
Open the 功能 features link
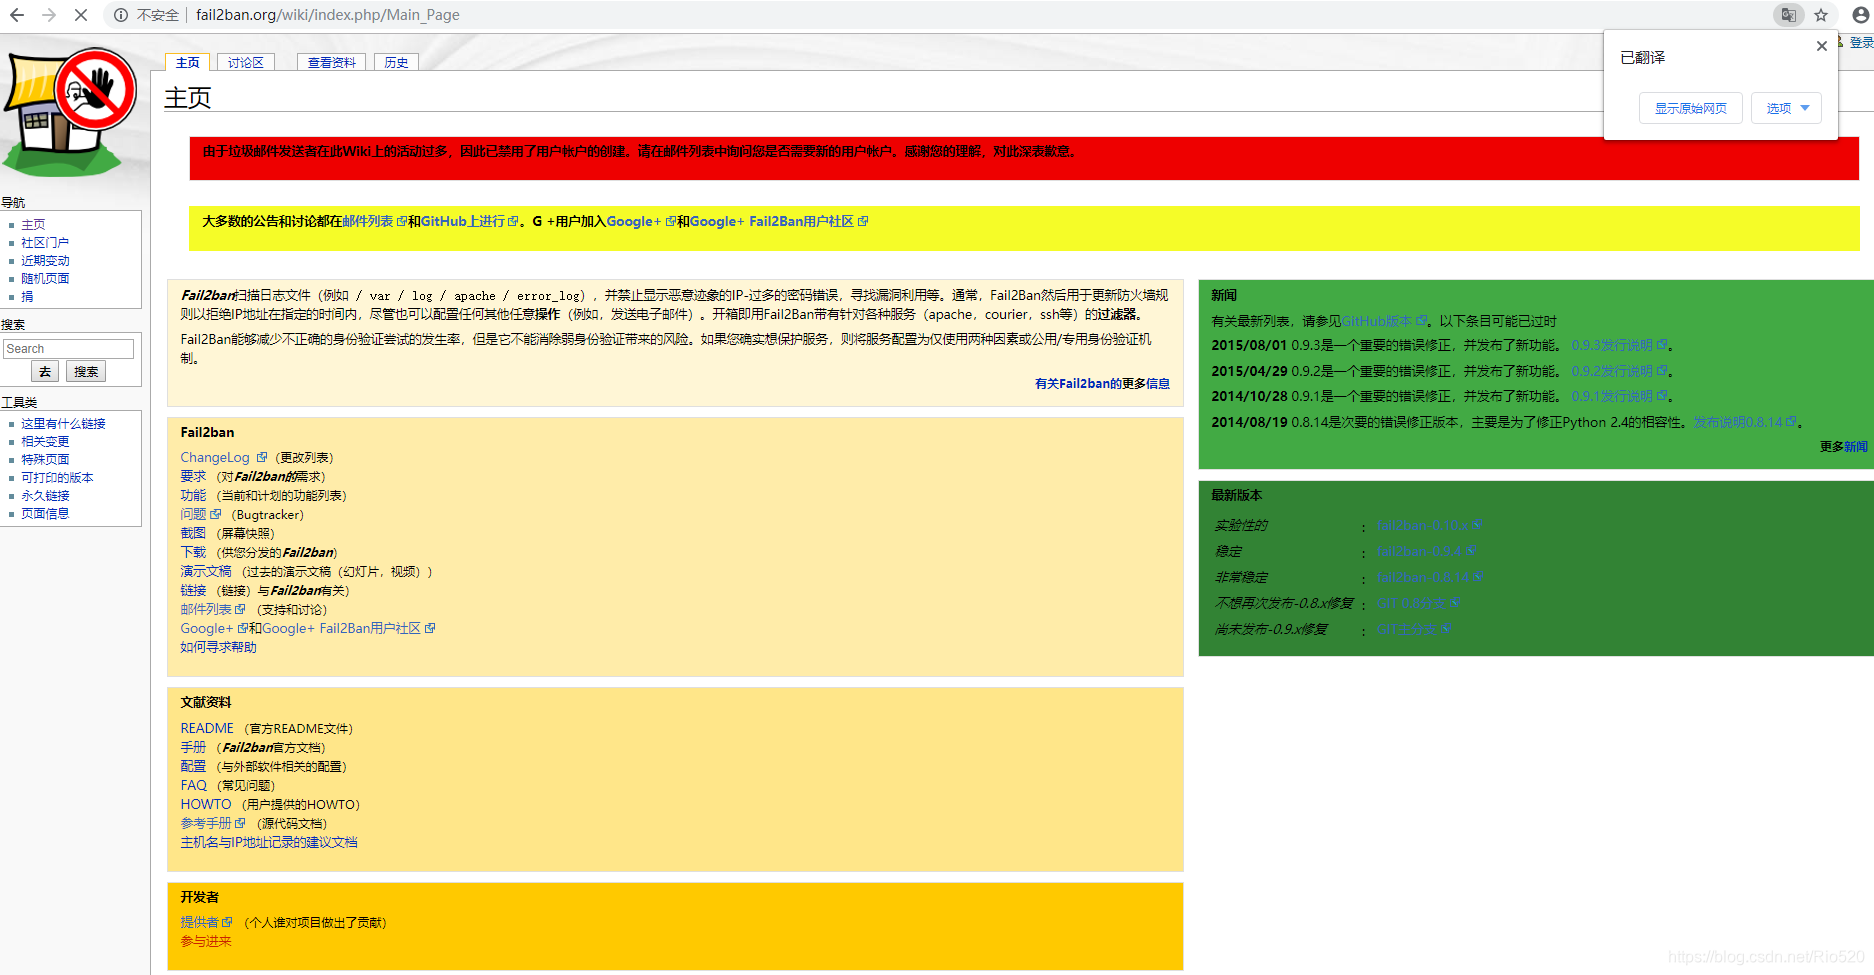pos(193,495)
